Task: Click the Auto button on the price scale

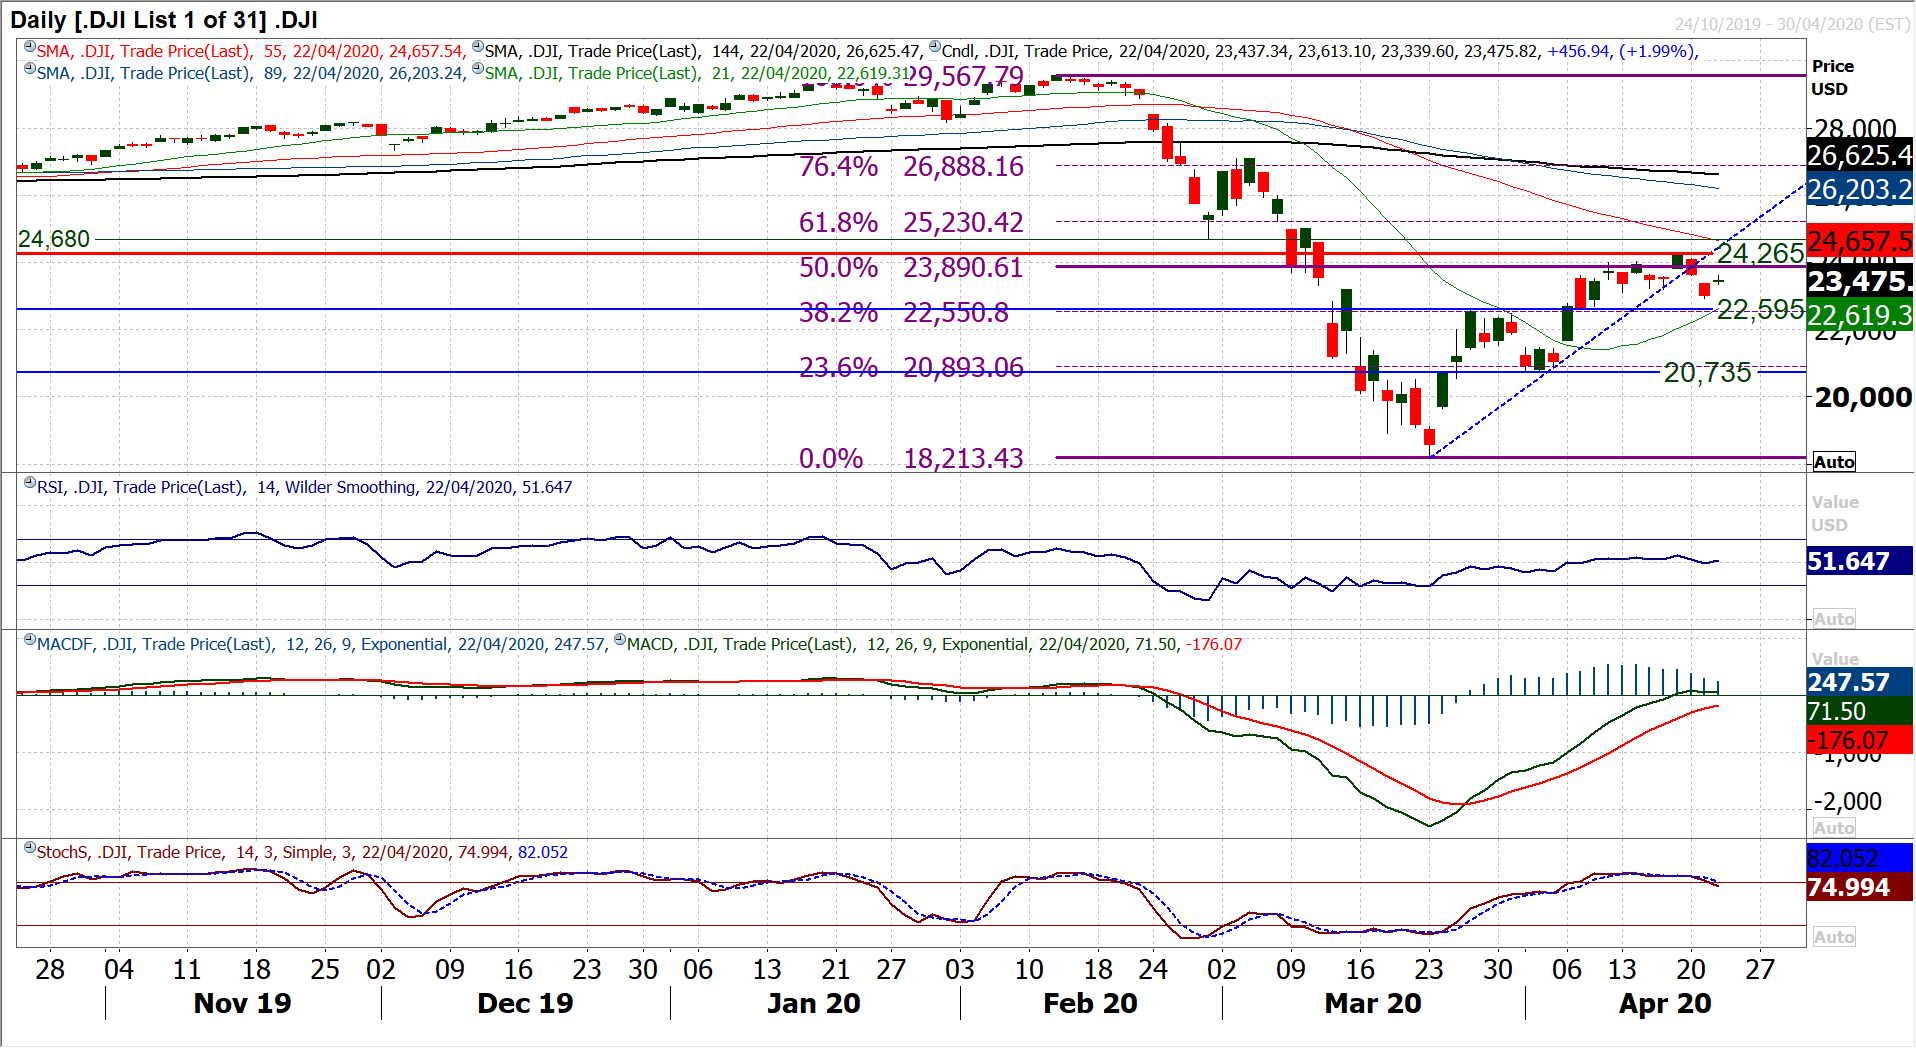Action: click(x=1834, y=462)
